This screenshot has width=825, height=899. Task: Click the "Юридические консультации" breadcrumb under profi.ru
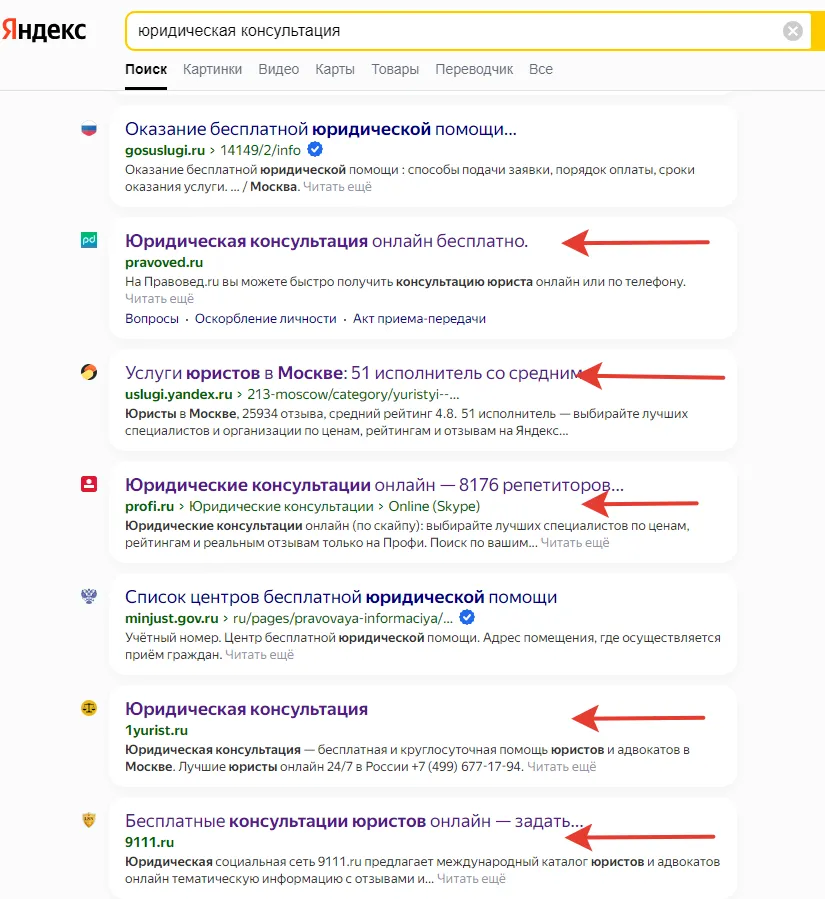coord(281,506)
